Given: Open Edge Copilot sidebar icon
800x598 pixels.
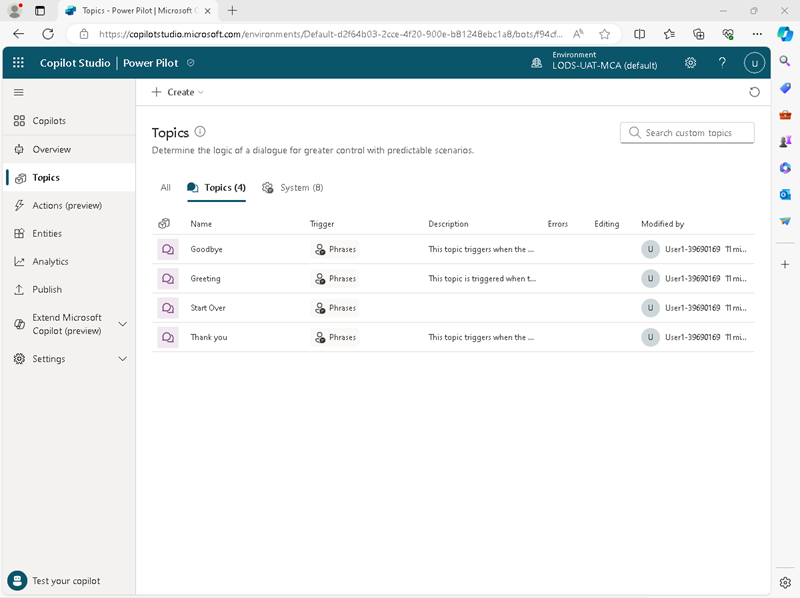Looking at the screenshot, I should [x=785, y=34].
